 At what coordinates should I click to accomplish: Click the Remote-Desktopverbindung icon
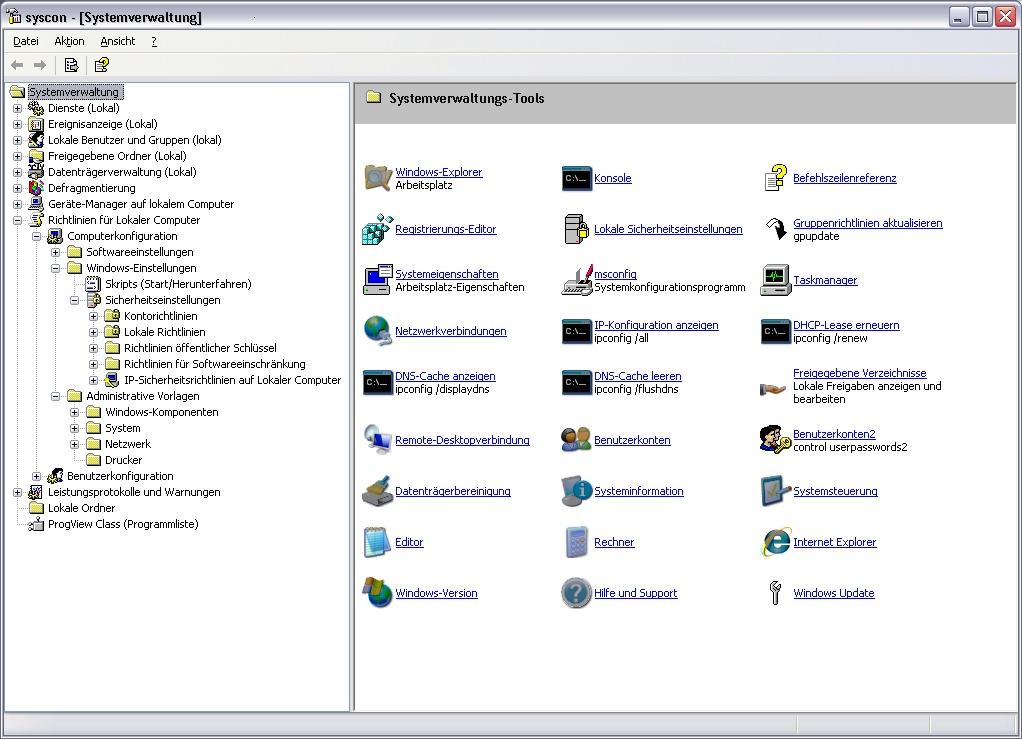377,440
